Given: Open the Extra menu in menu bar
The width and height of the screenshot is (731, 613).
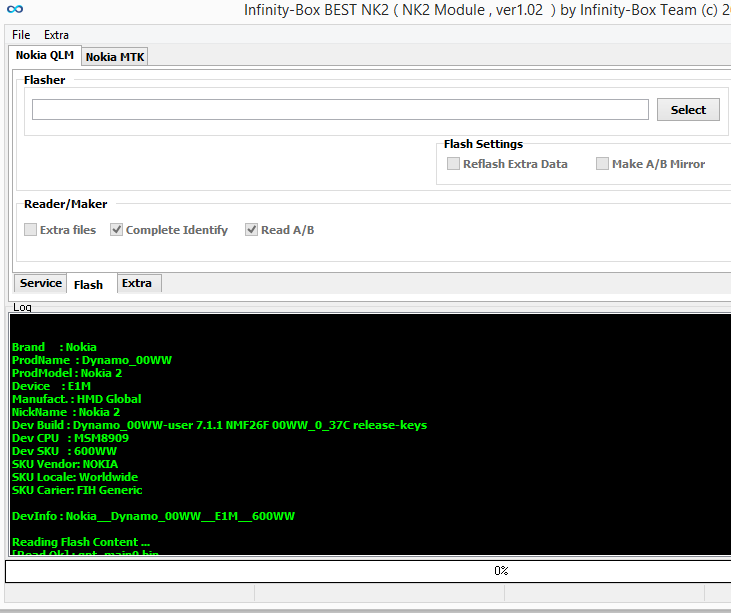Looking at the screenshot, I should (56, 35).
